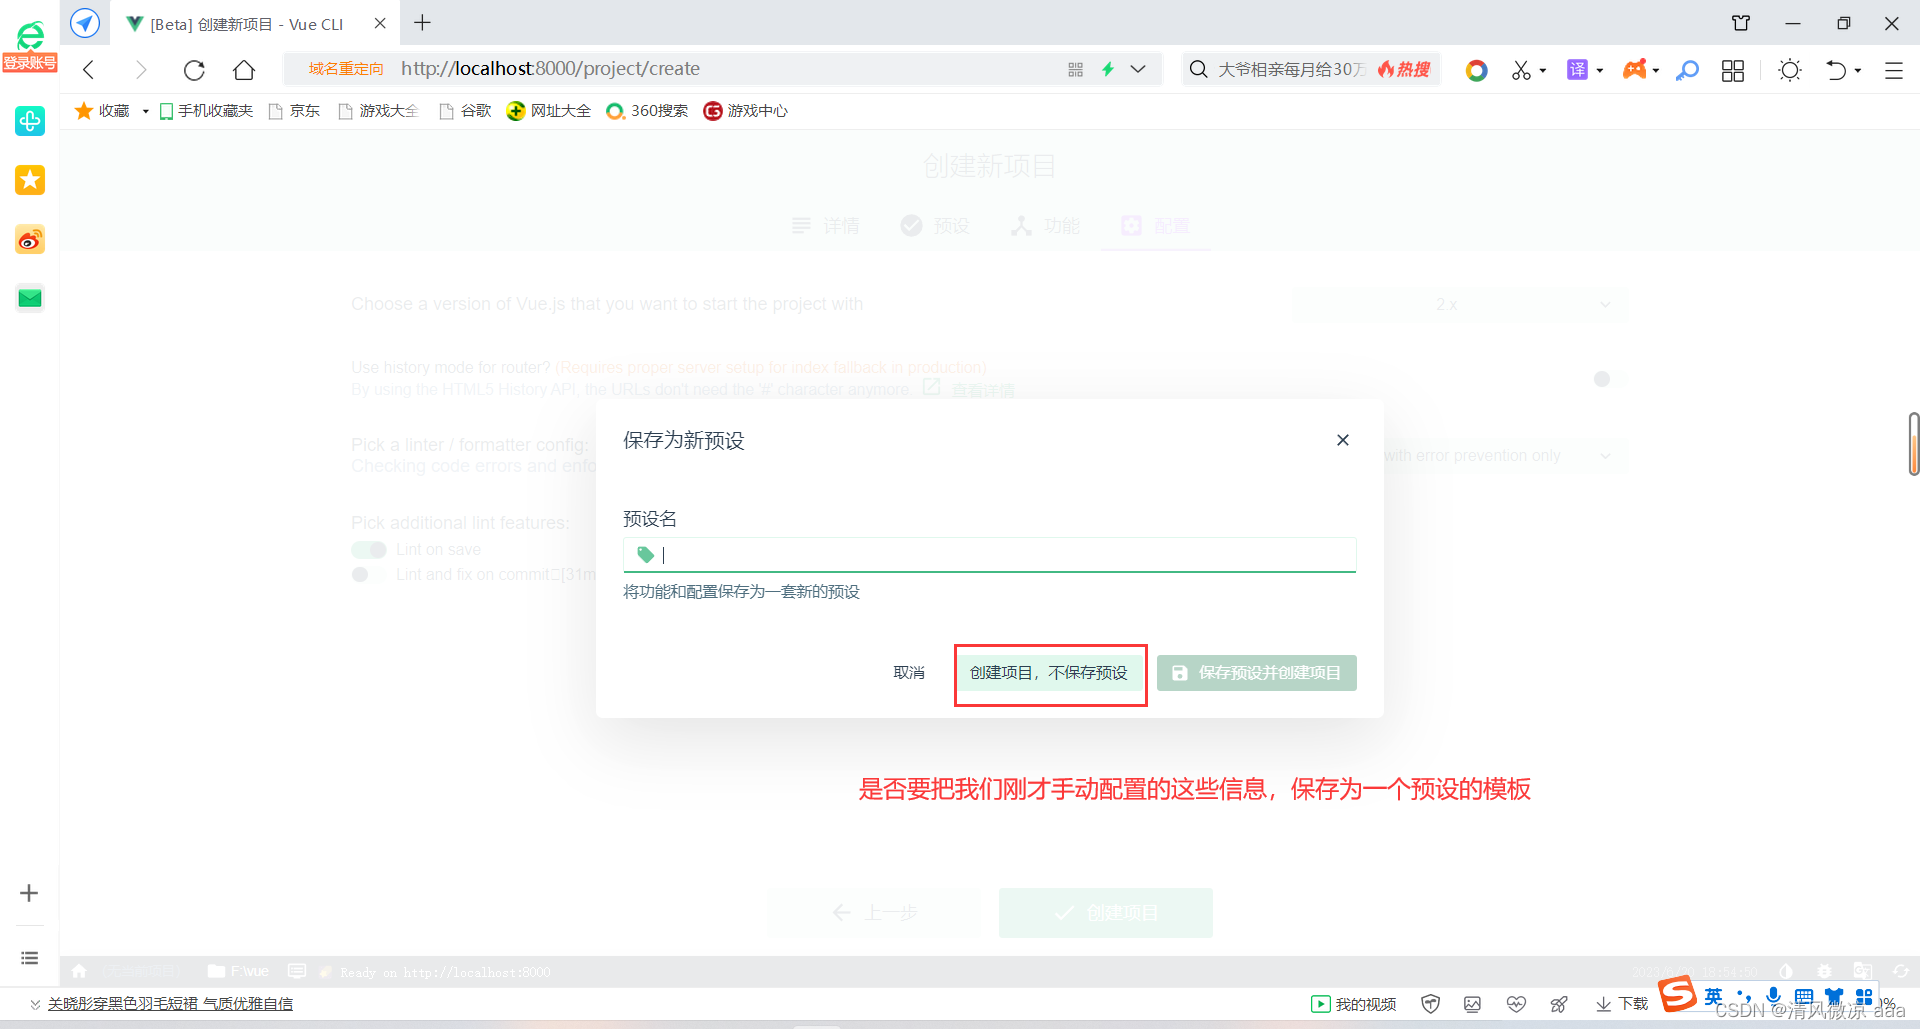Open 360搜索 bookmark
The width and height of the screenshot is (1920, 1029).
[648, 111]
